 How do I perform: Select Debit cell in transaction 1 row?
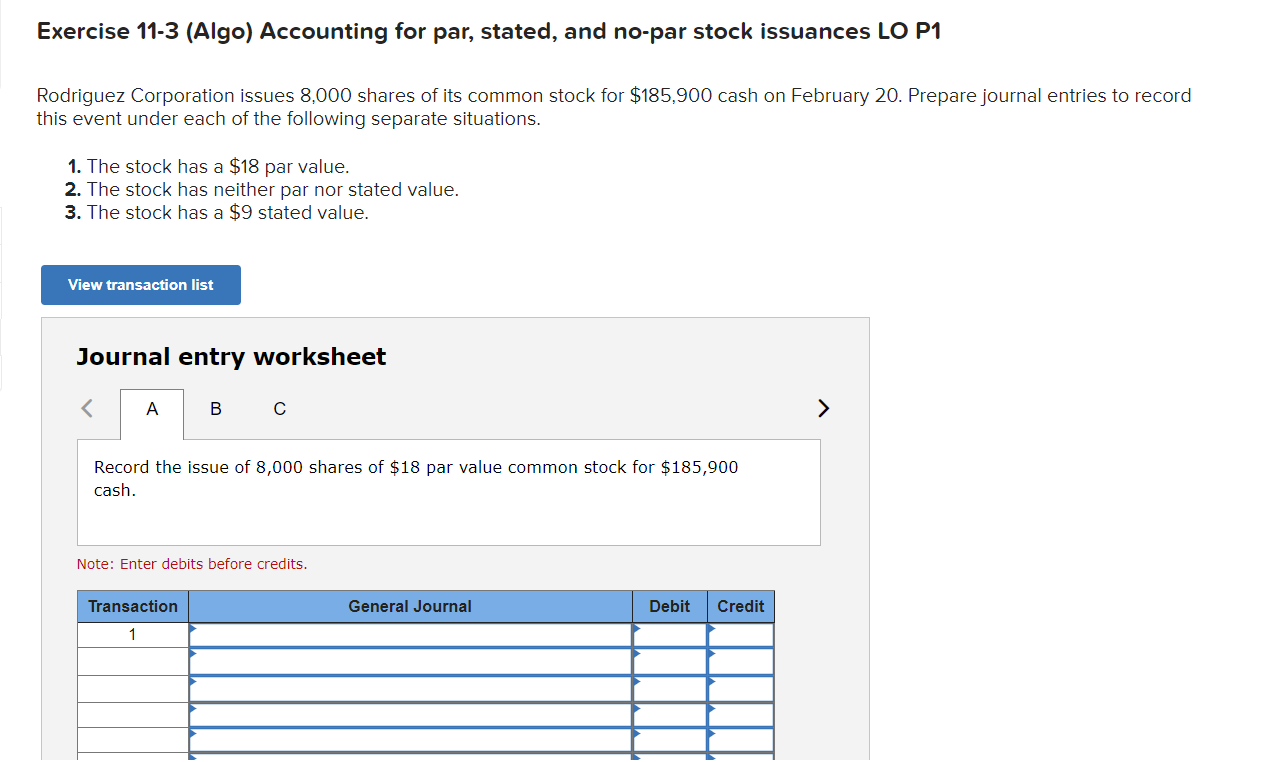[x=670, y=635]
